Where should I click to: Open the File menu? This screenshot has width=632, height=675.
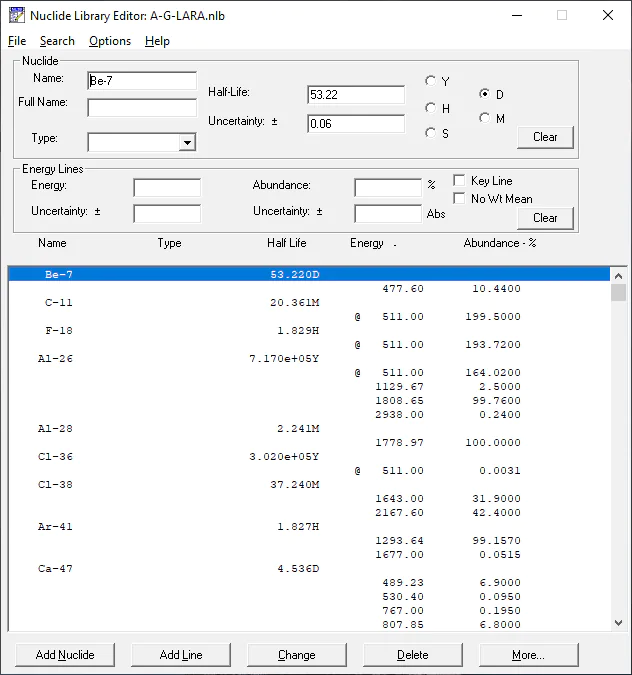point(17,41)
